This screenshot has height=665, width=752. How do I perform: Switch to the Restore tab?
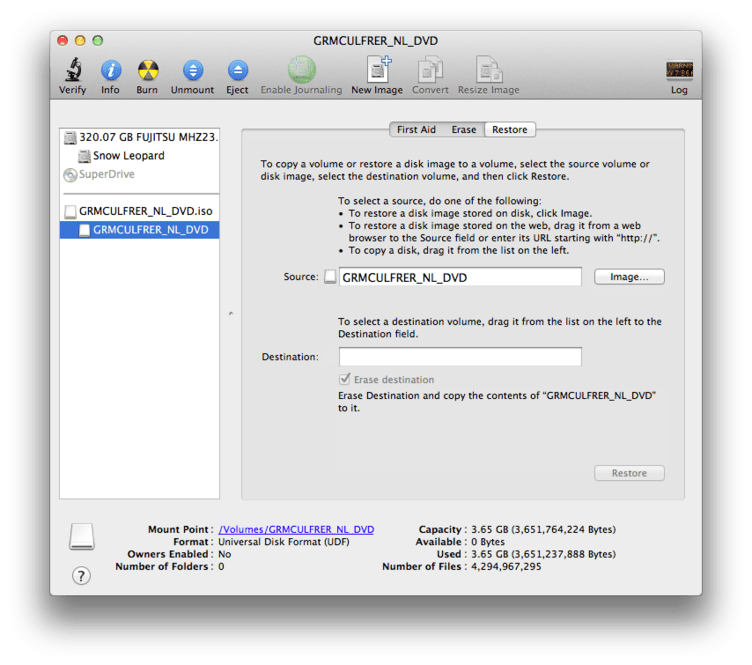[510, 129]
